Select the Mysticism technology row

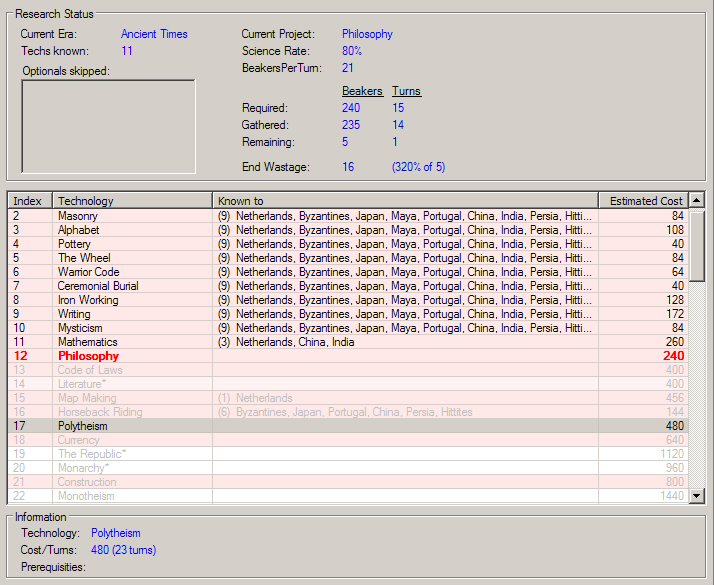tap(348, 328)
